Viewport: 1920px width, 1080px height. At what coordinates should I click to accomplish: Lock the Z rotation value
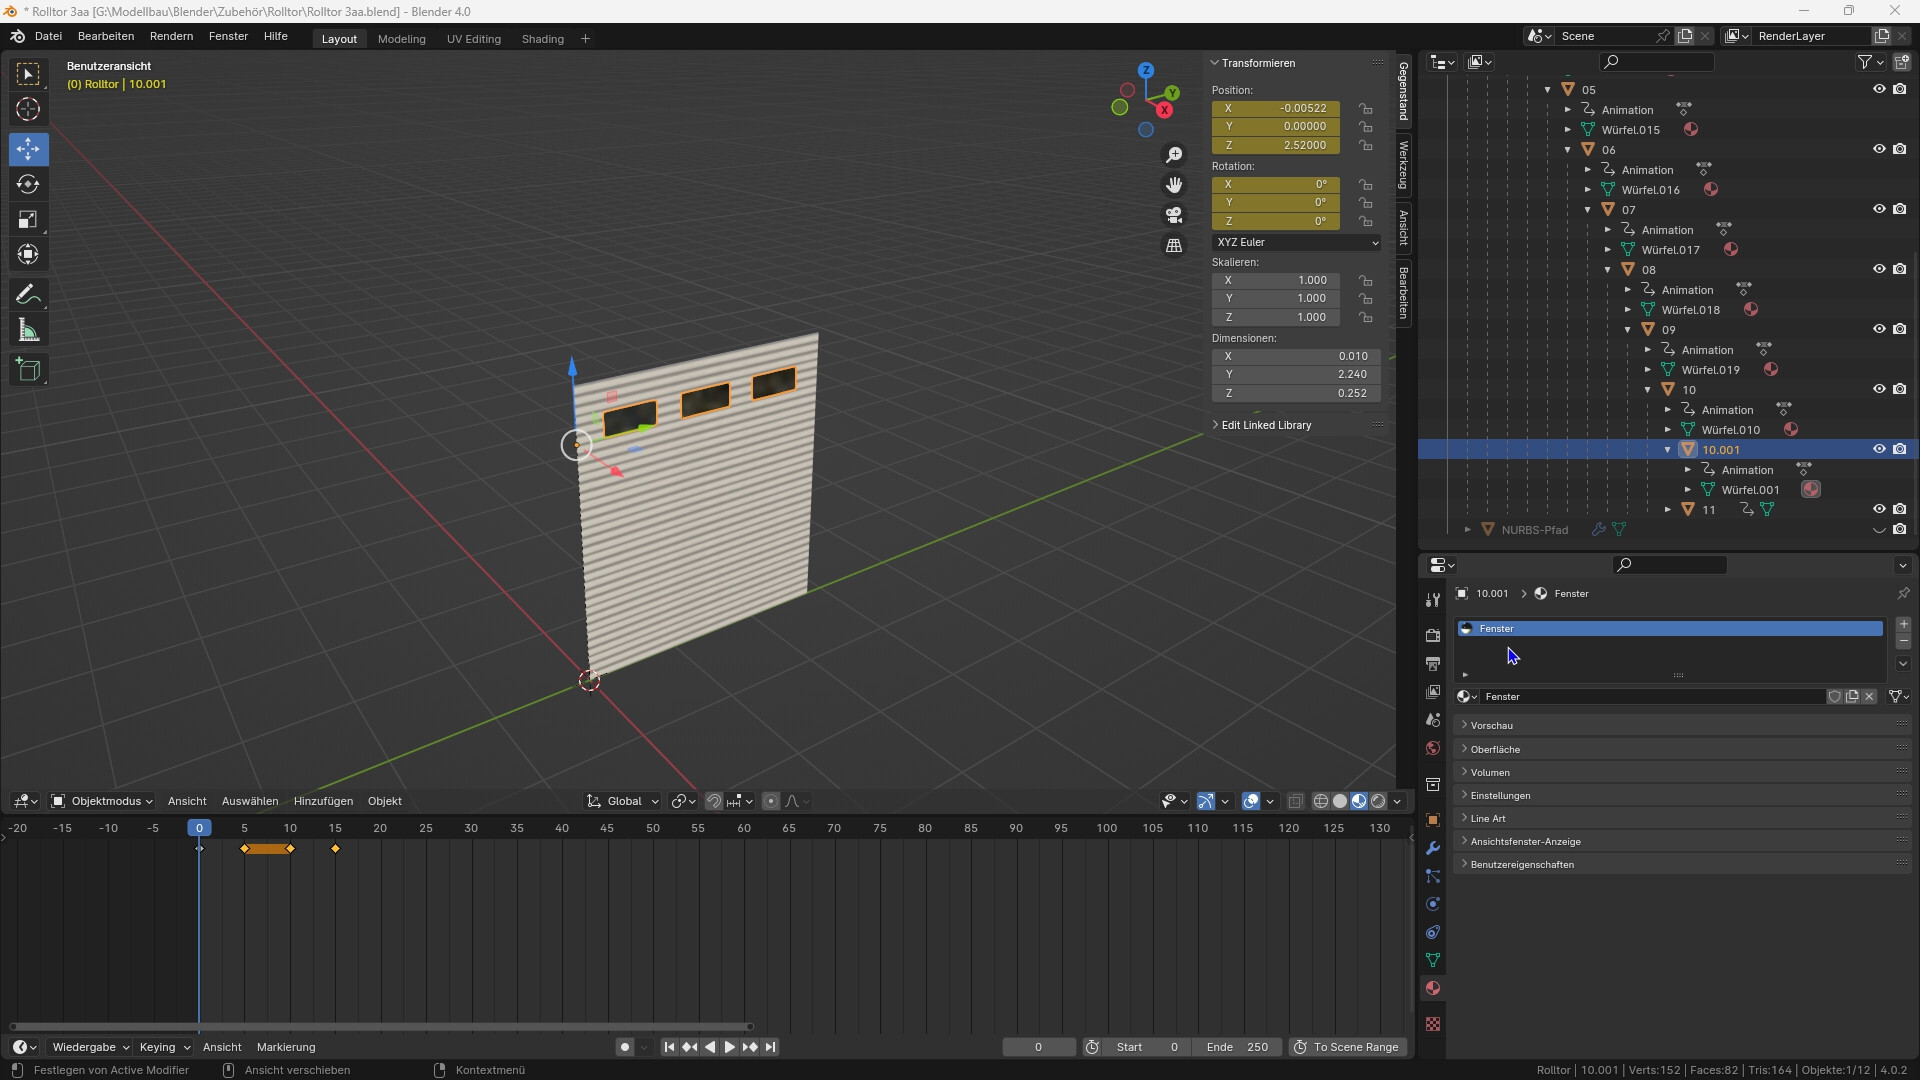1365,221
